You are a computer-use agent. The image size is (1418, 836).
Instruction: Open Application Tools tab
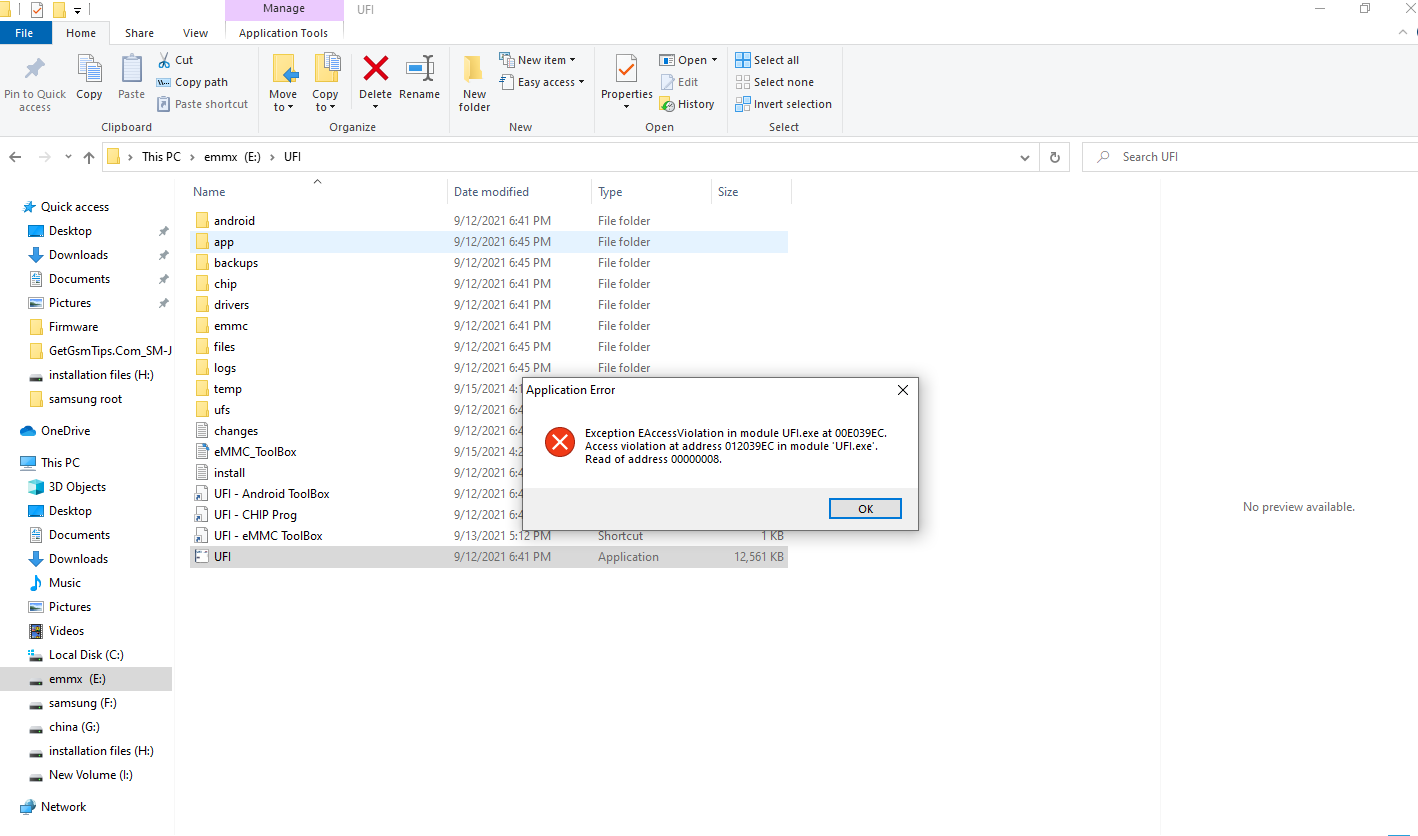coord(284,33)
